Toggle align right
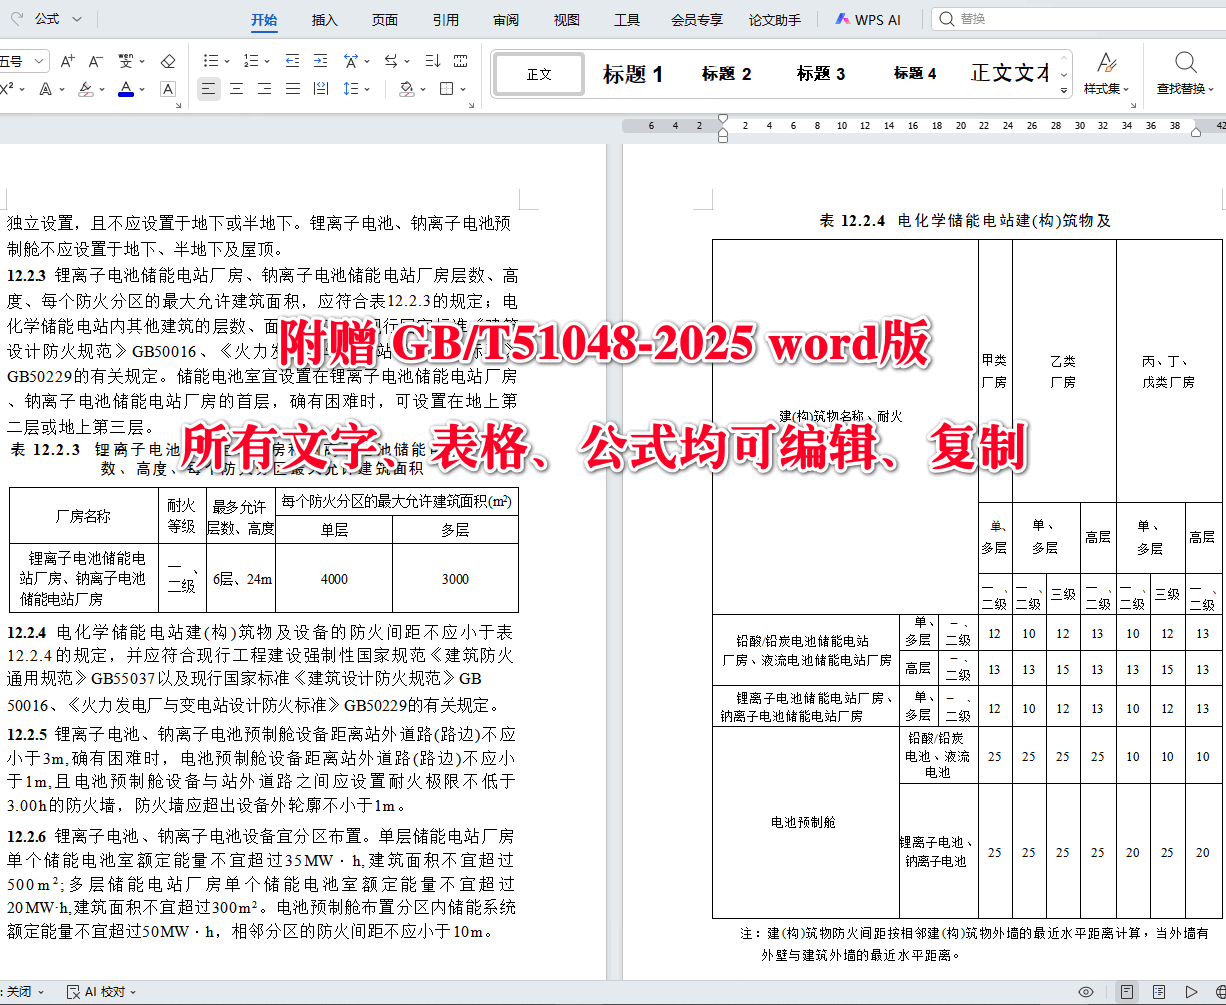1226x1005 pixels. click(264, 89)
